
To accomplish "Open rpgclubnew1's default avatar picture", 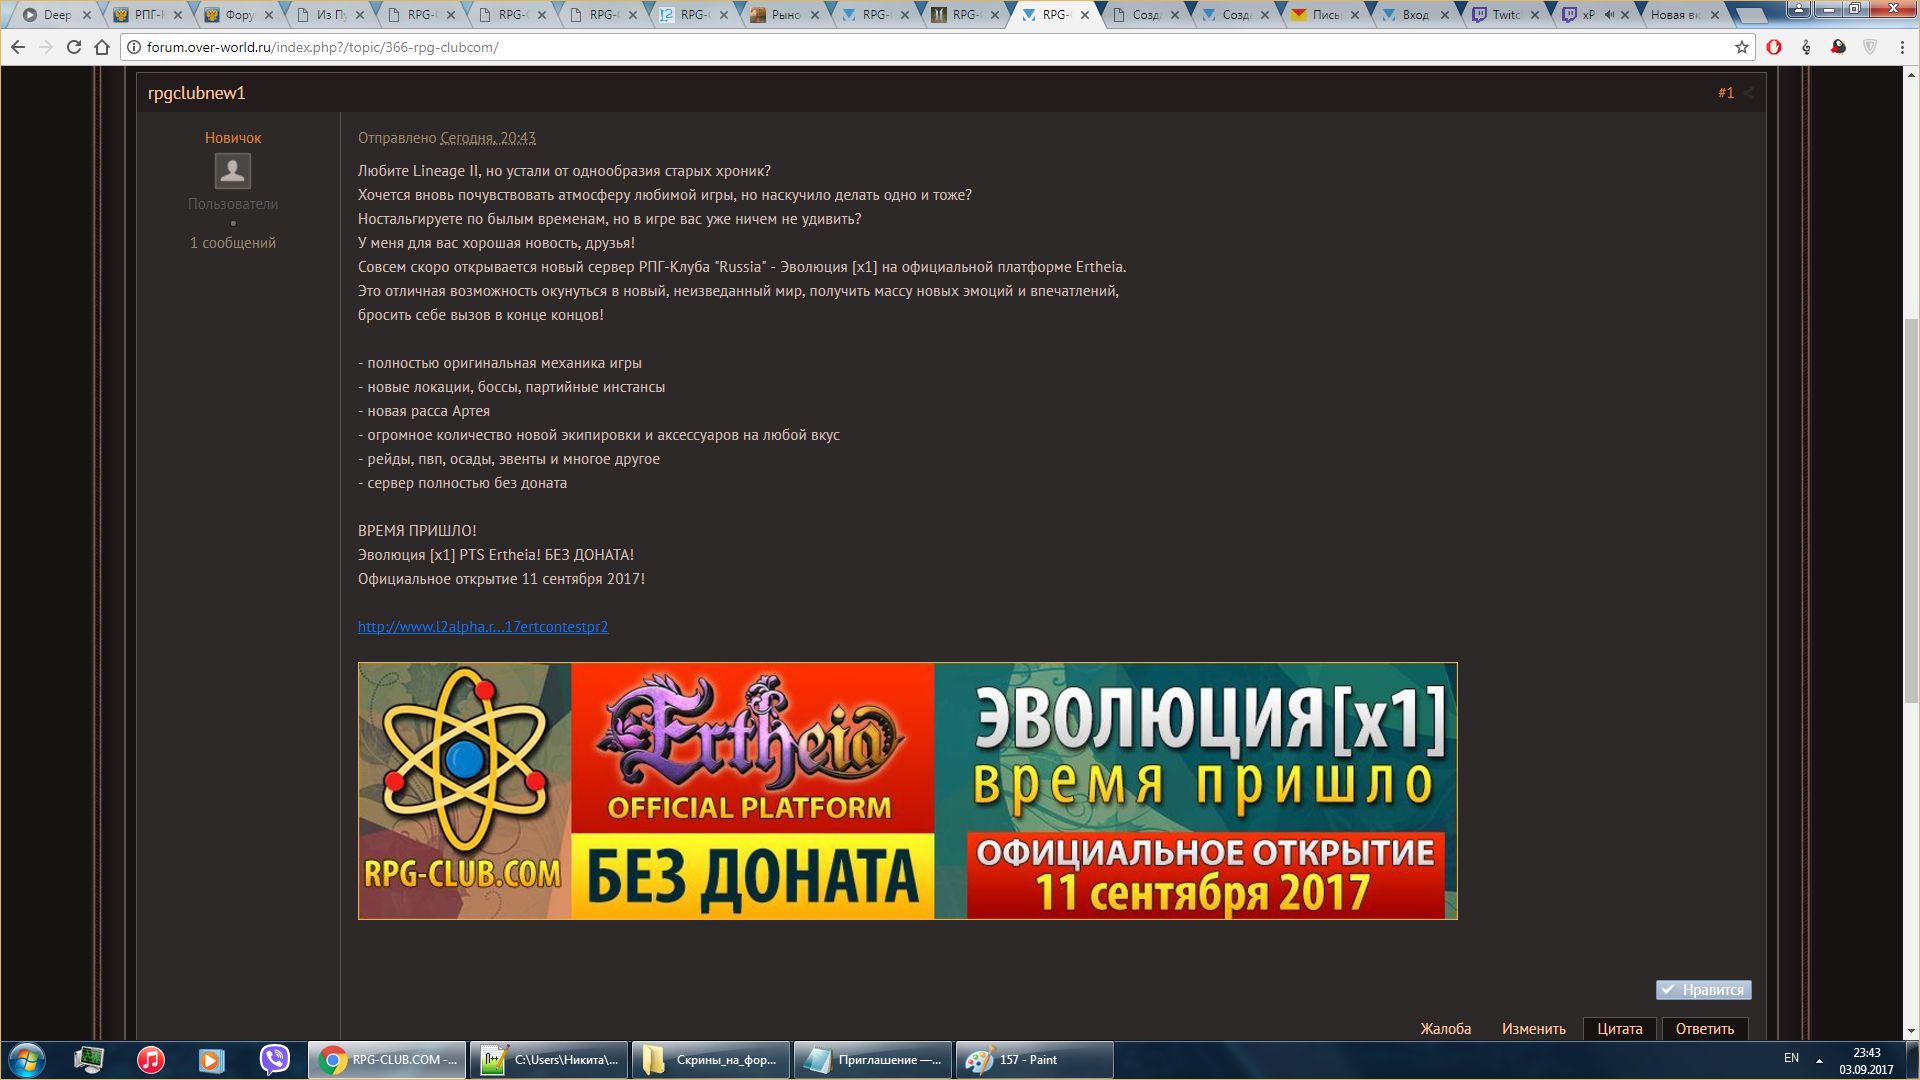I will pyautogui.click(x=233, y=171).
